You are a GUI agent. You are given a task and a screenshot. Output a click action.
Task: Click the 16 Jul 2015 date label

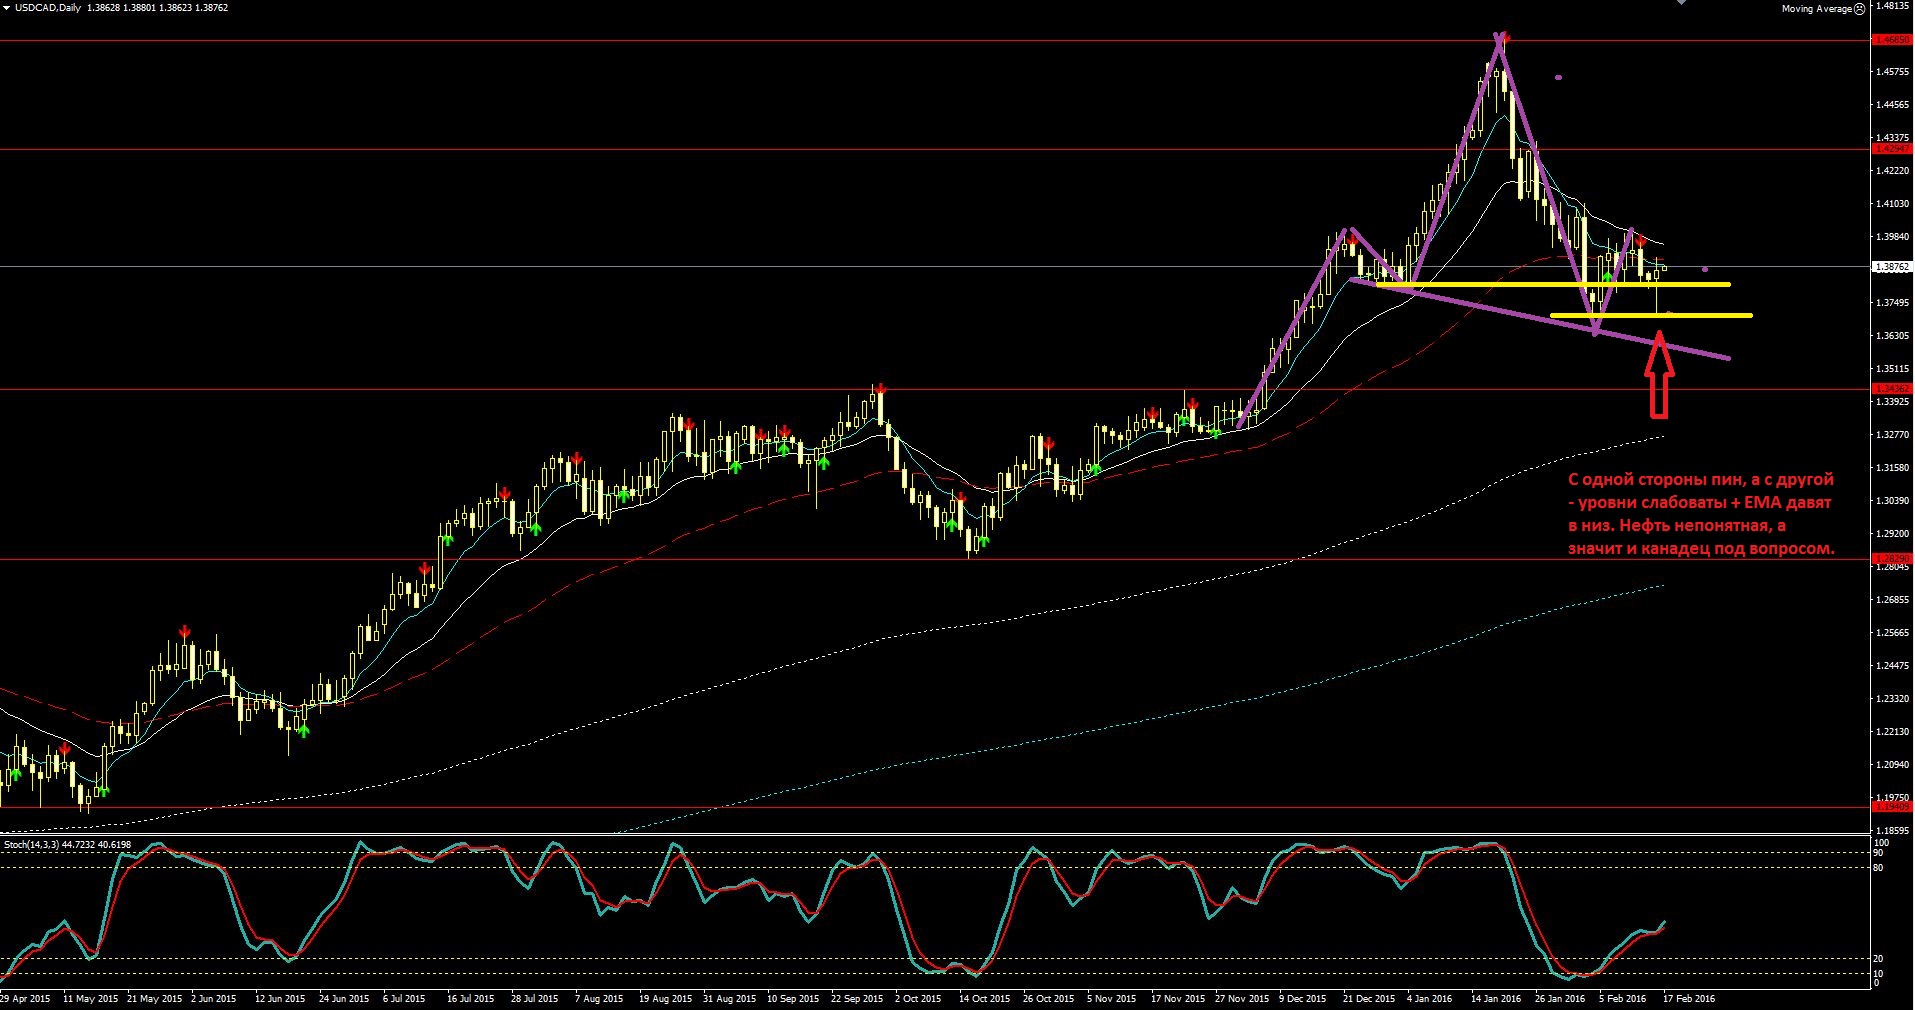(470, 998)
